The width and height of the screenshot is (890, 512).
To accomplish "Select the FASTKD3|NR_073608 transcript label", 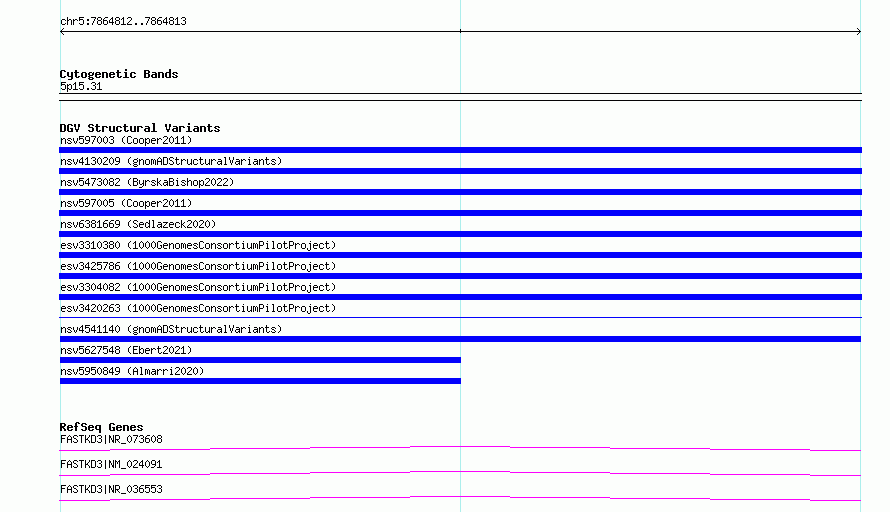I will [x=111, y=439].
